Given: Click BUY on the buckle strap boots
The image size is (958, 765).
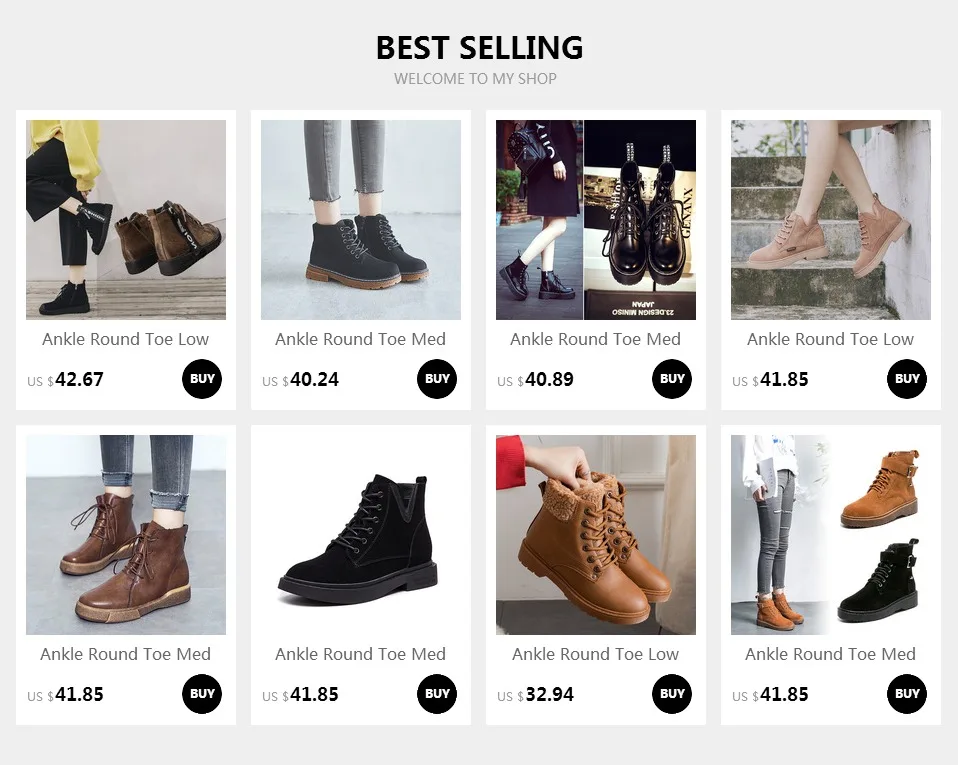Looking at the screenshot, I should tap(907, 694).
